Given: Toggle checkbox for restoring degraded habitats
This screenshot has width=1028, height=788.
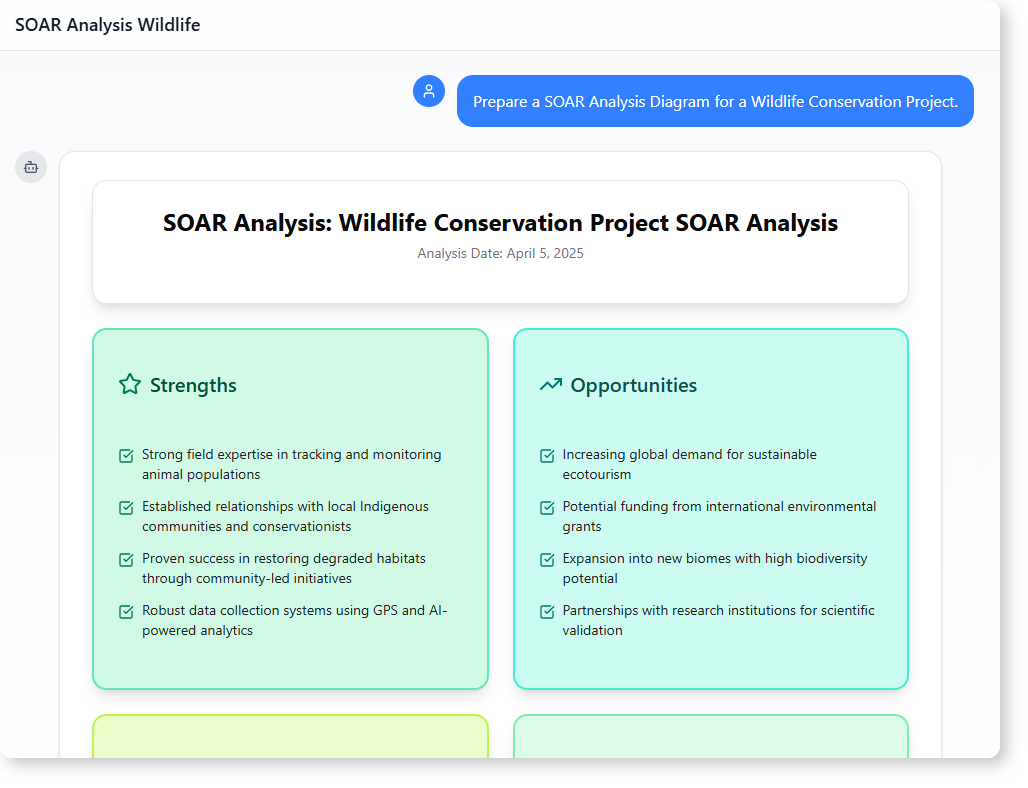Looking at the screenshot, I should click(127, 560).
